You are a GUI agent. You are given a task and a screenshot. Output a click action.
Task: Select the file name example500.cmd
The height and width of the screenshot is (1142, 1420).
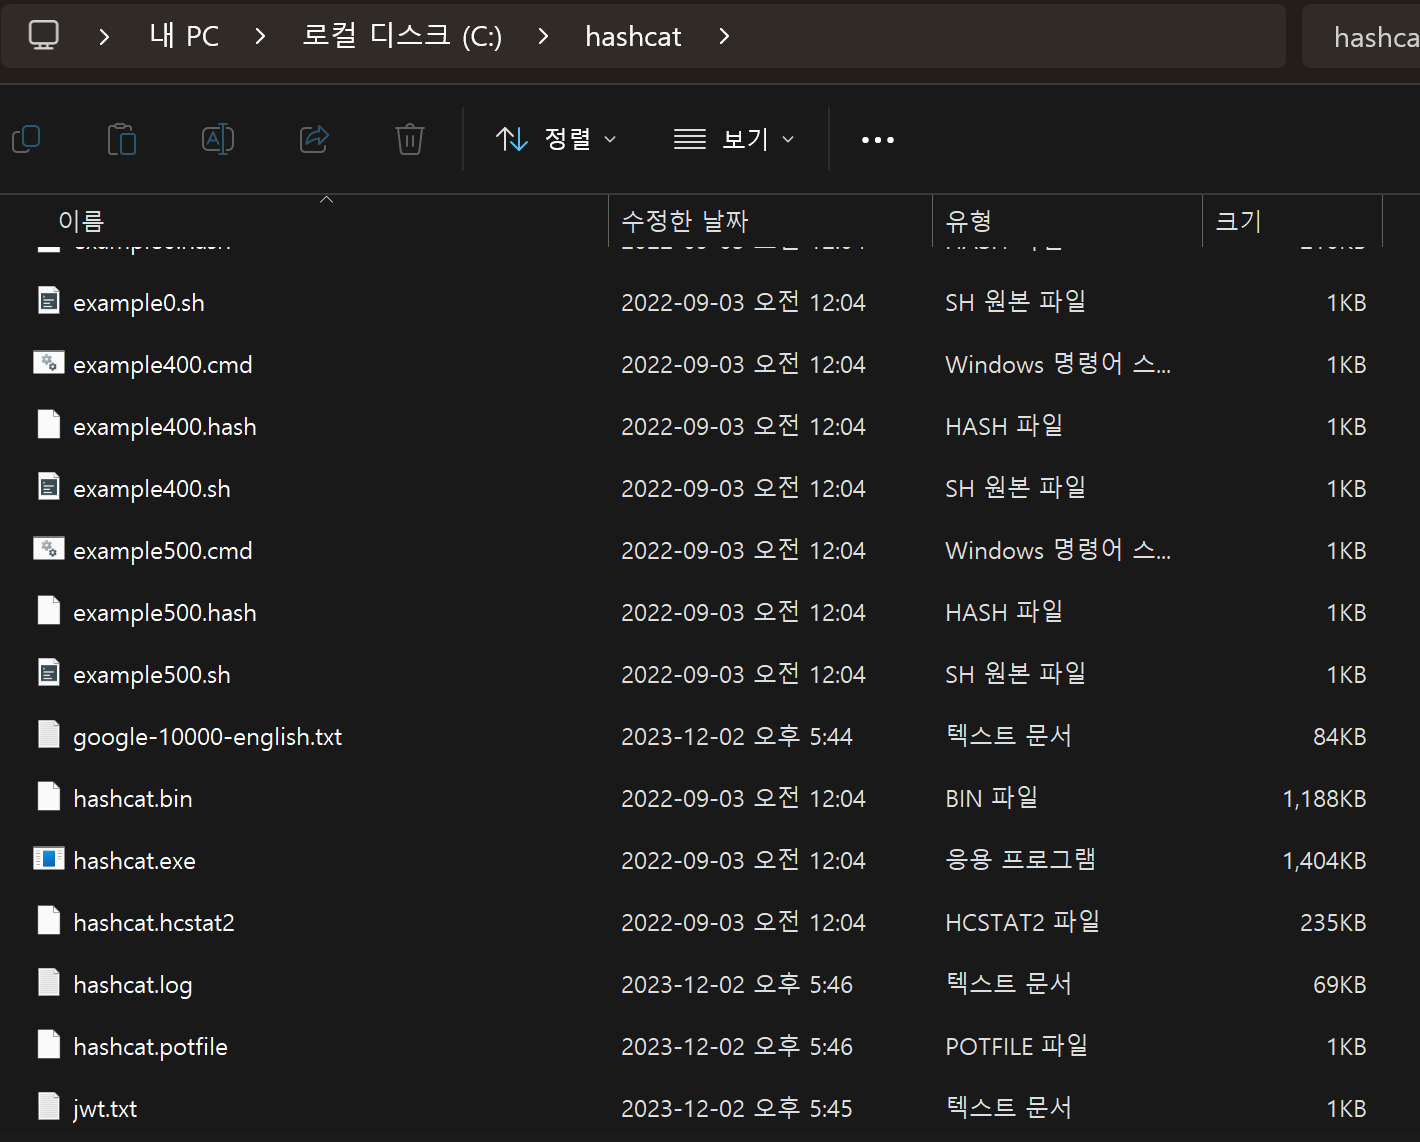coord(163,551)
